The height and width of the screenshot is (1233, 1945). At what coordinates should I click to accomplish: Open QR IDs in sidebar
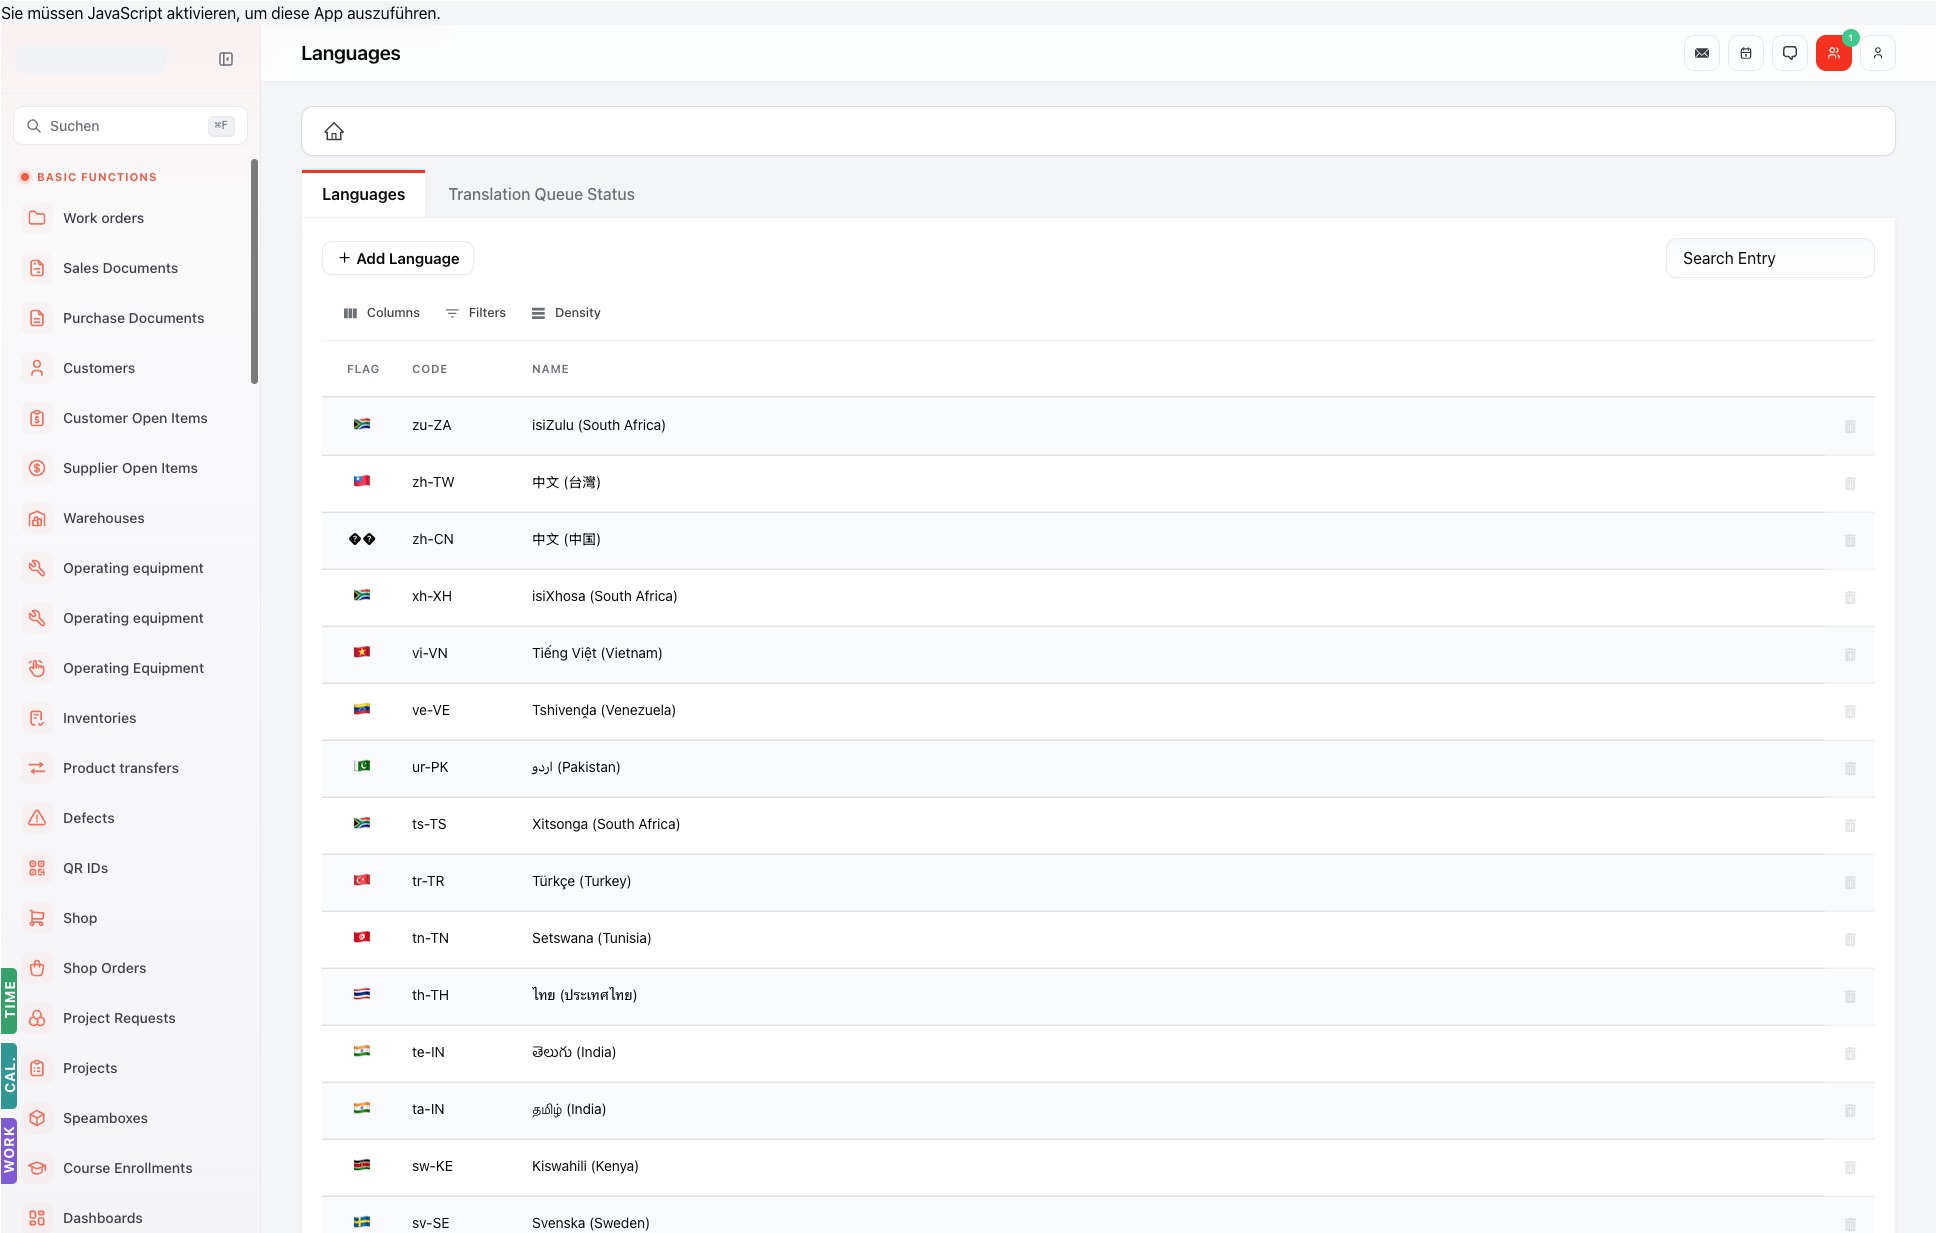pyautogui.click(x=130, y=868)
